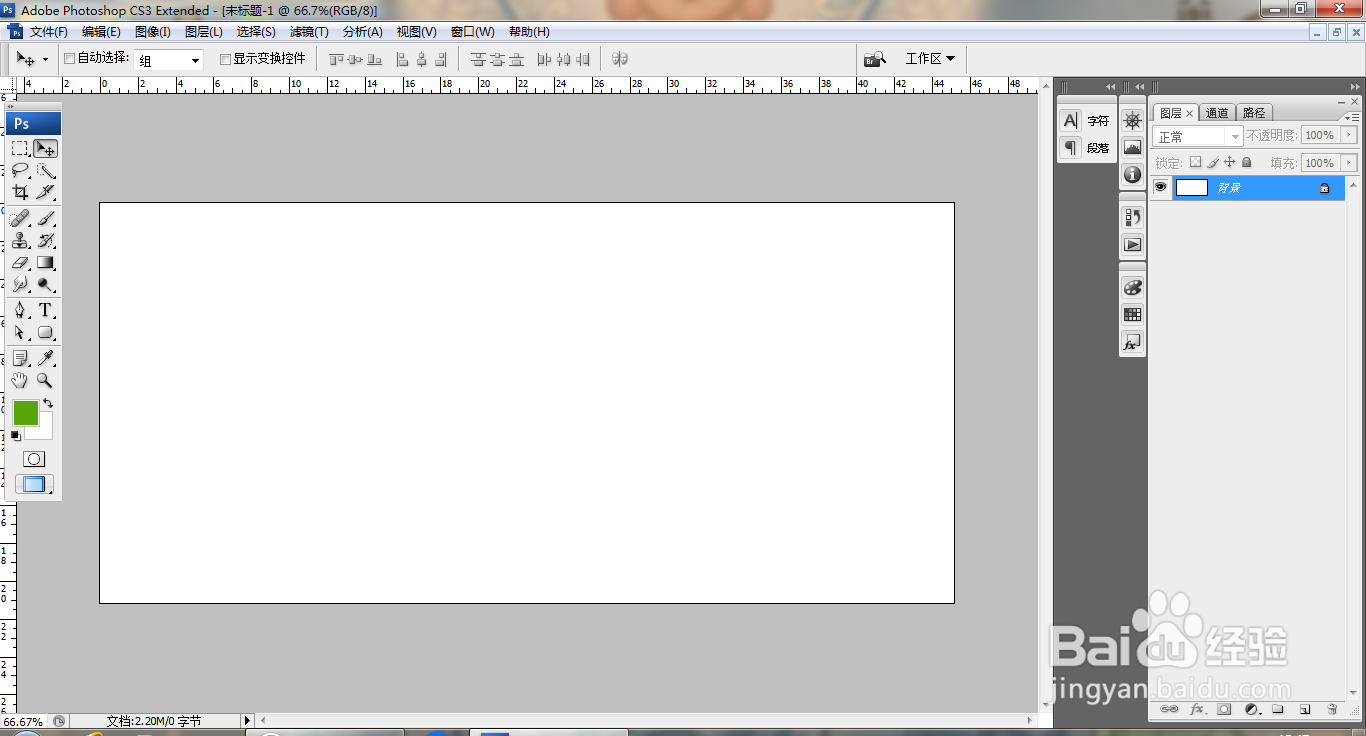Open the 窗口(W) menu
The width and height of the screenshot is (1366, 736).
[x=472, y=32]
